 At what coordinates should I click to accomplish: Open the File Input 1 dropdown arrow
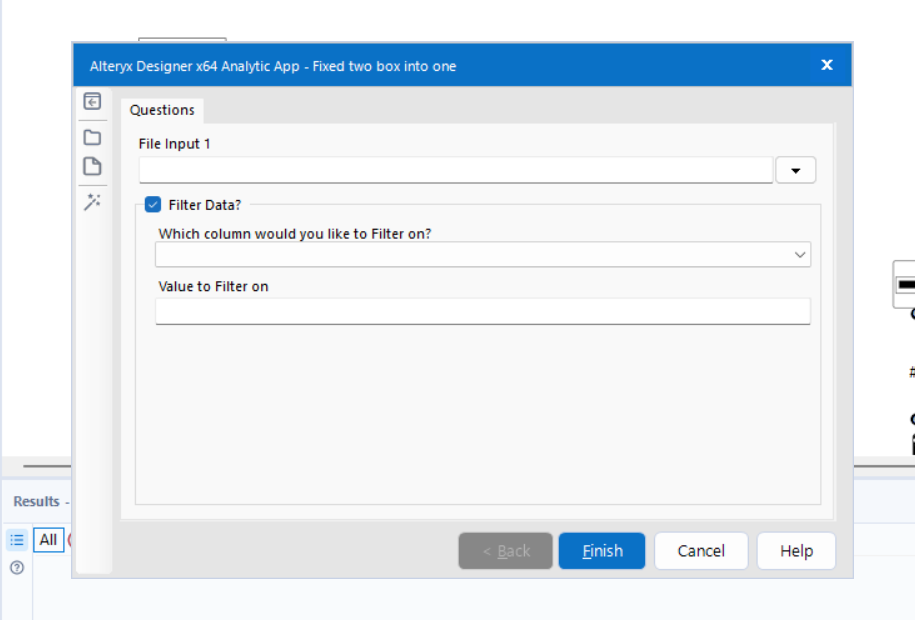pyautogui.click(x=796, y=171)
